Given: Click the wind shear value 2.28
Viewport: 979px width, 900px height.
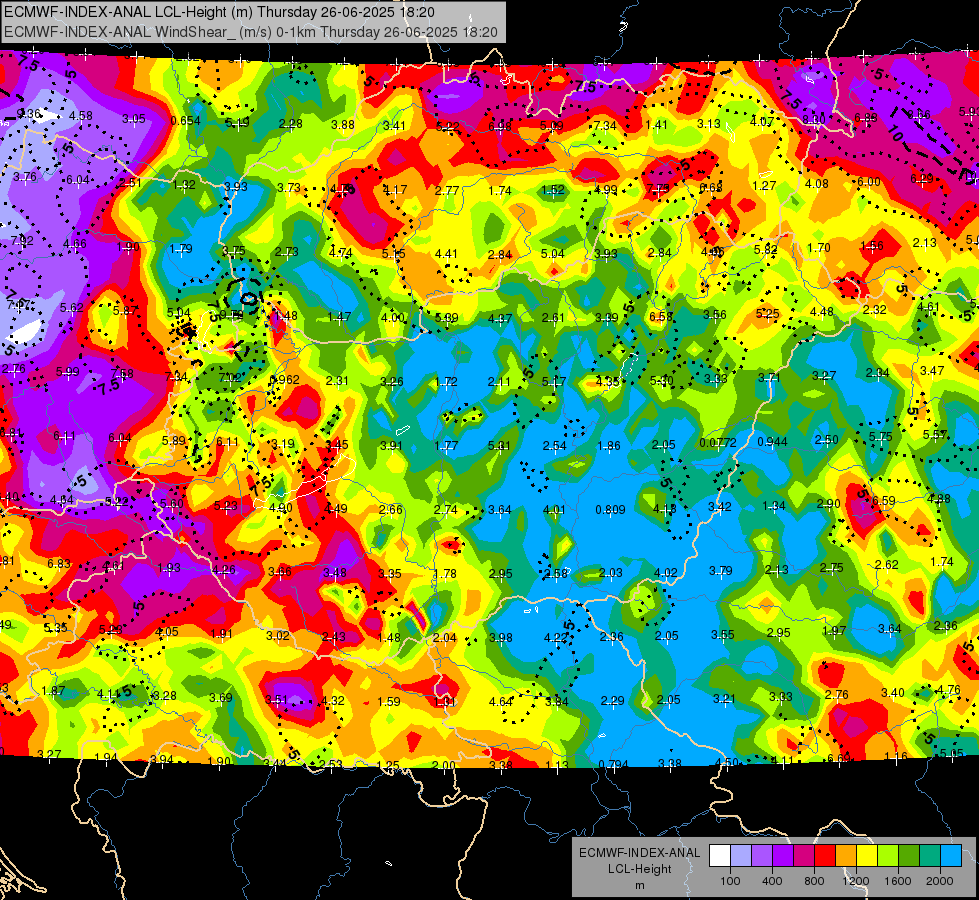Looking at the screenshot, I should (x=290, y=124).
